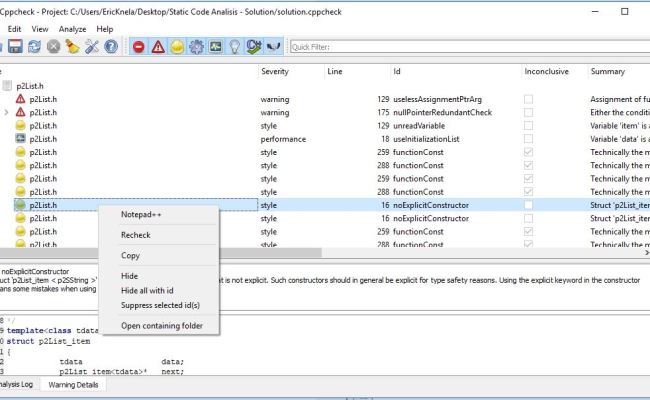Click the Clear results broom icon
This screenshot has width=650, height=400.
tap(73, 46)
